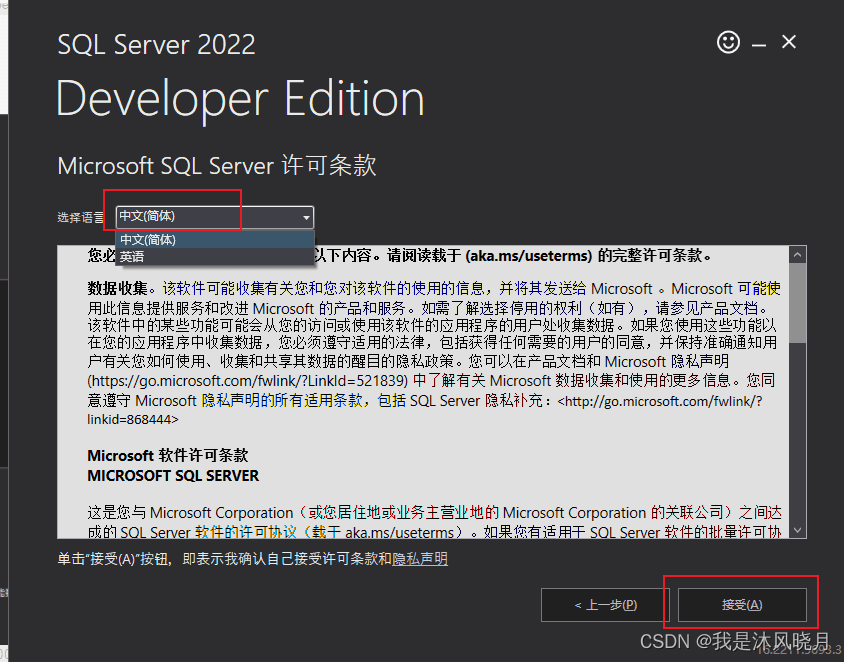Screen dimensions: 844x662
Task: Click the 数据收集 bold paragraph heading
Action: [117, 288]
